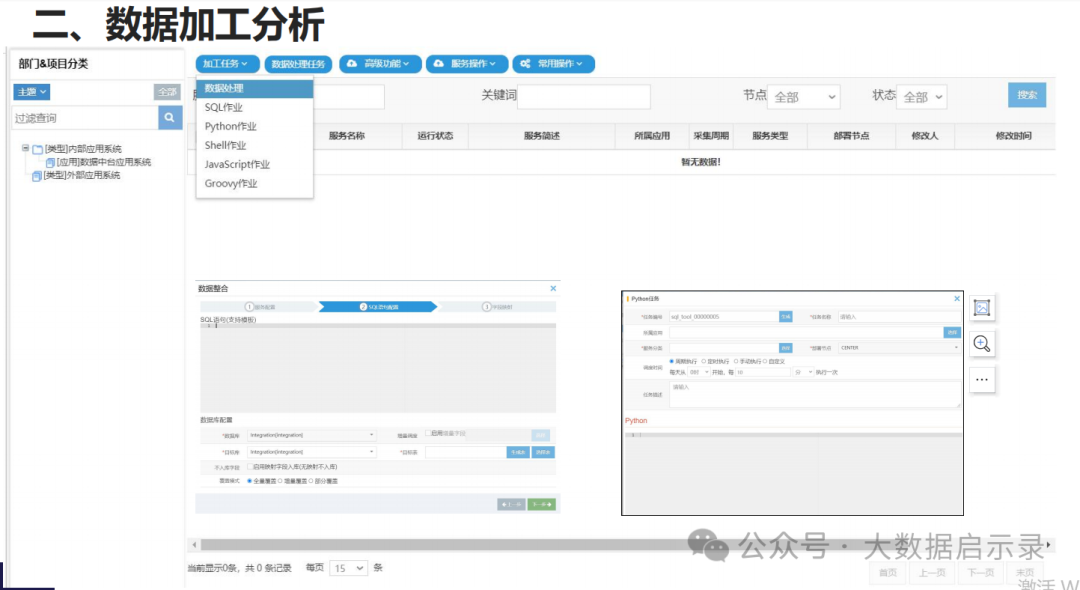
Task: Click right arrow of horizontal scrollbar
Action: click(x=1048, y=545)
